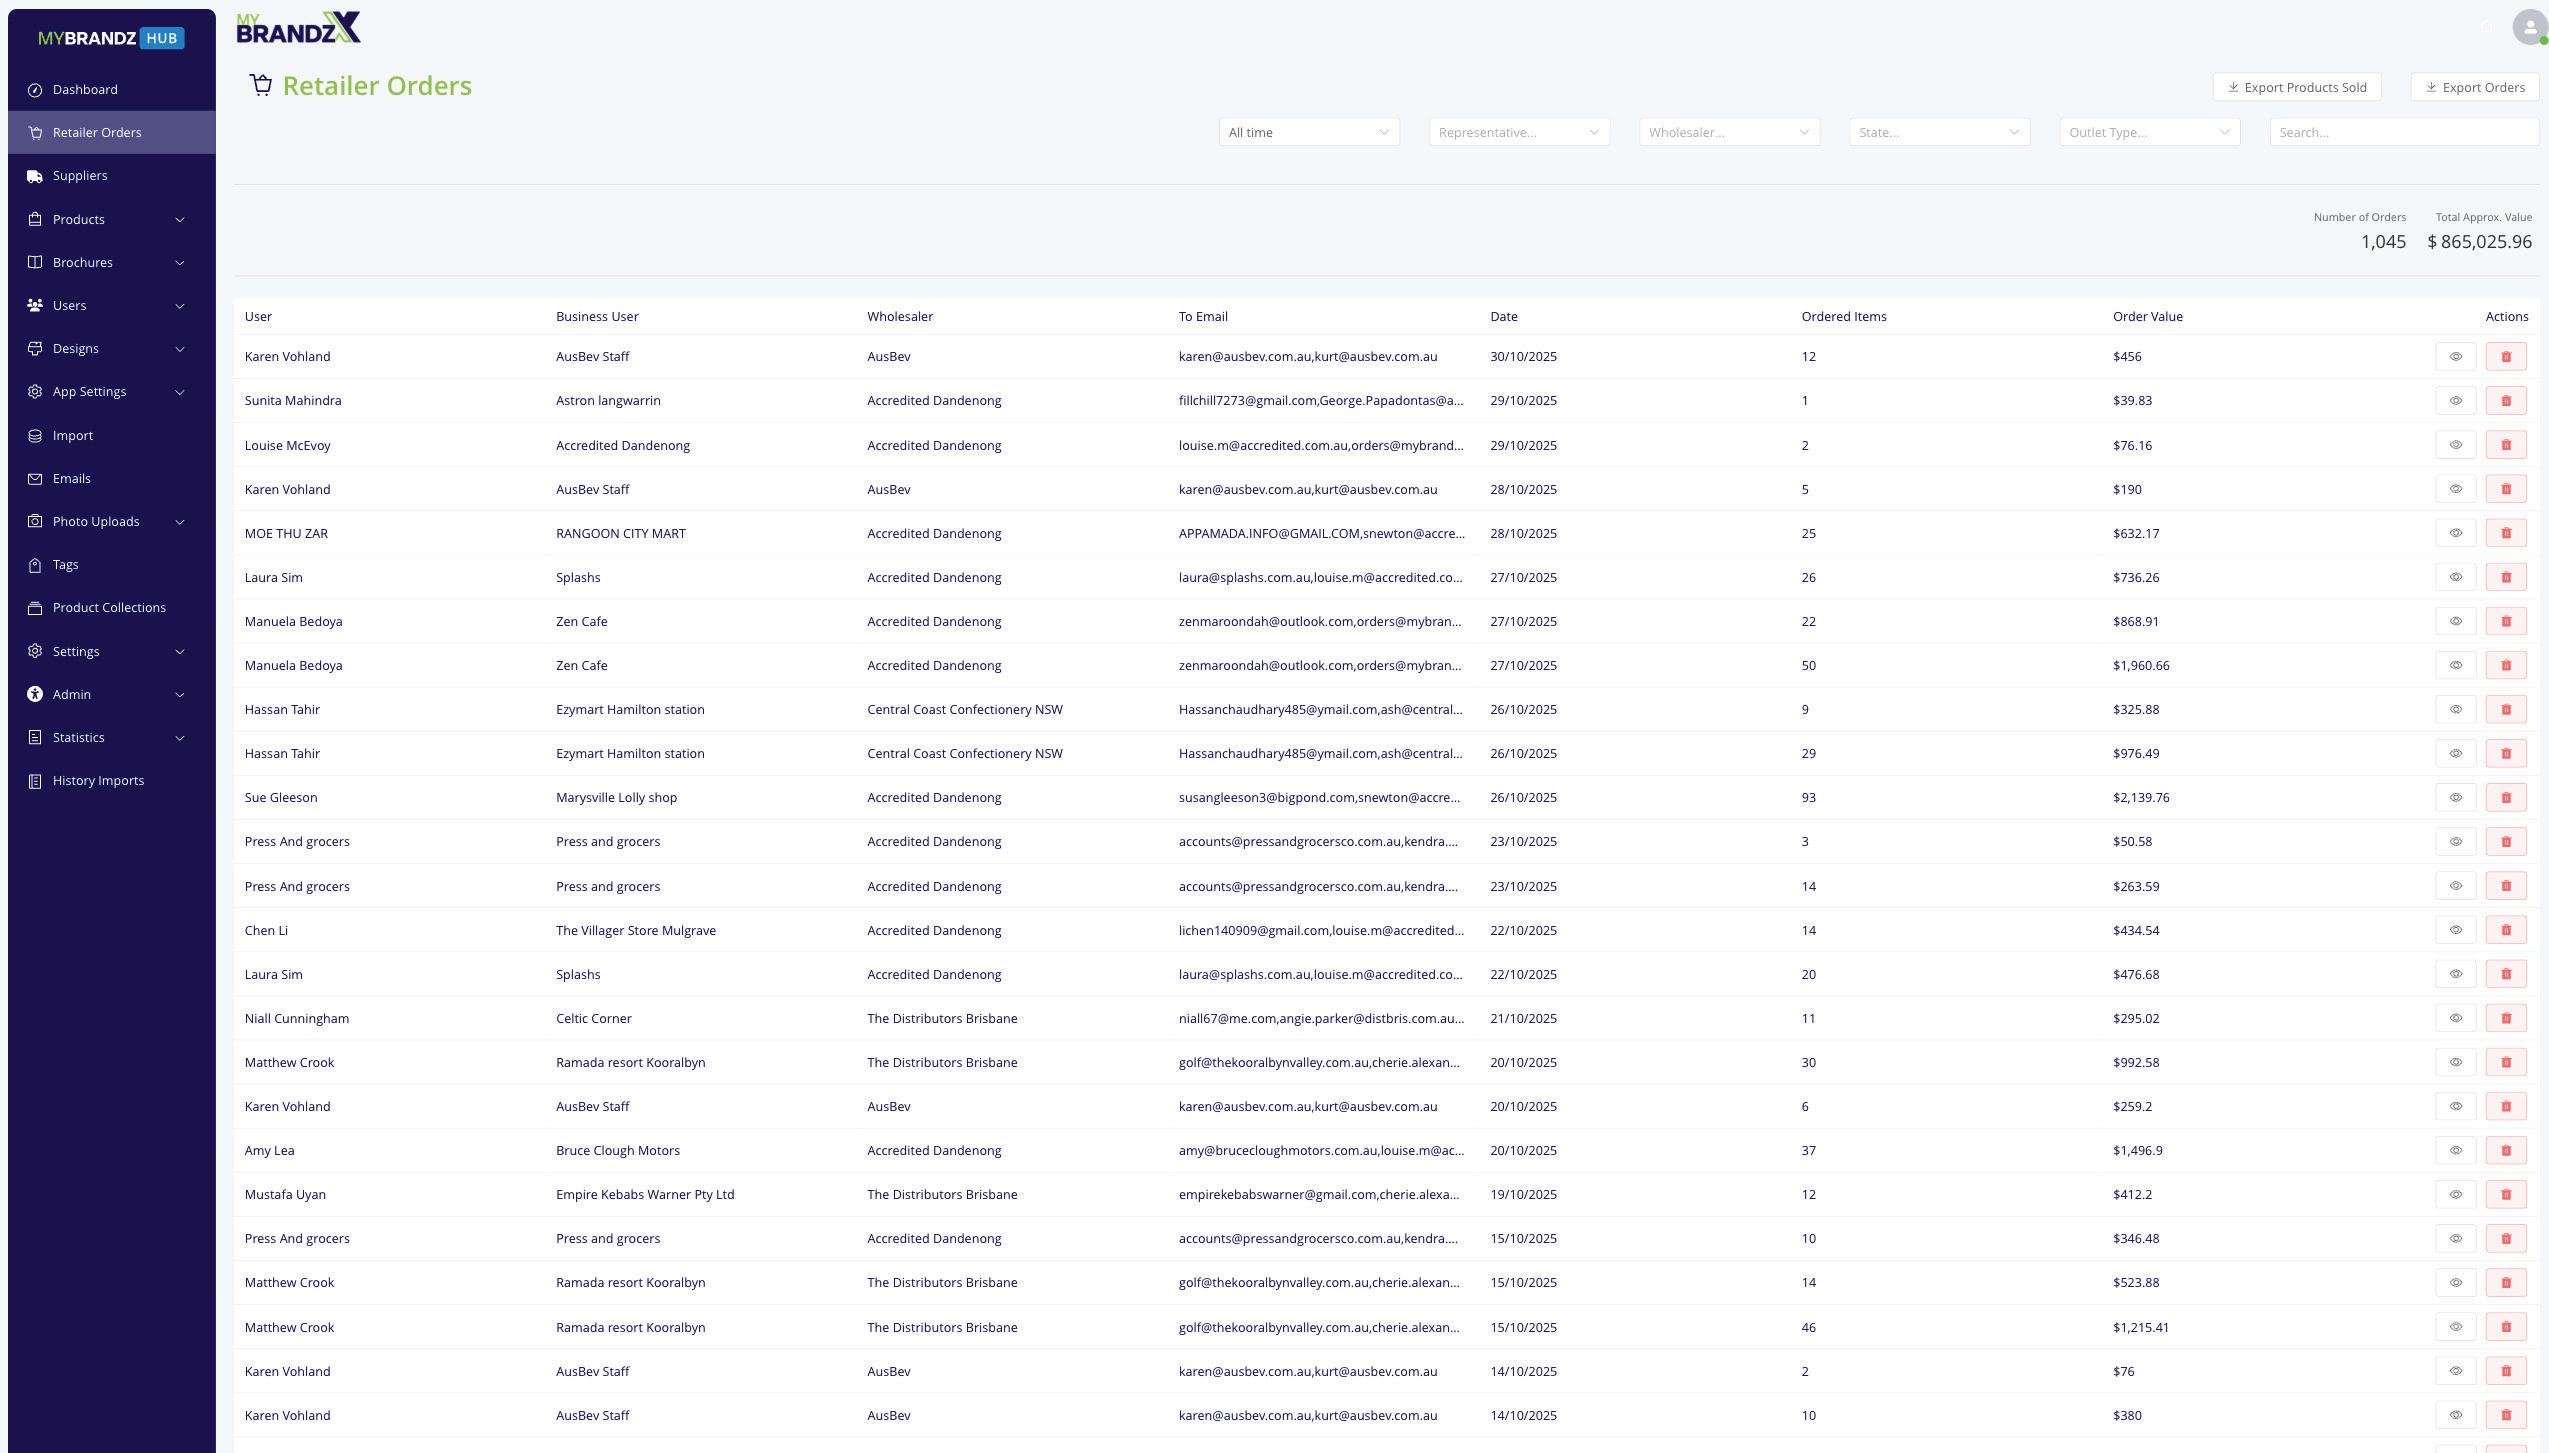Click the Search input field
2549x1453 pixels.
click(x=2403, y=132)
